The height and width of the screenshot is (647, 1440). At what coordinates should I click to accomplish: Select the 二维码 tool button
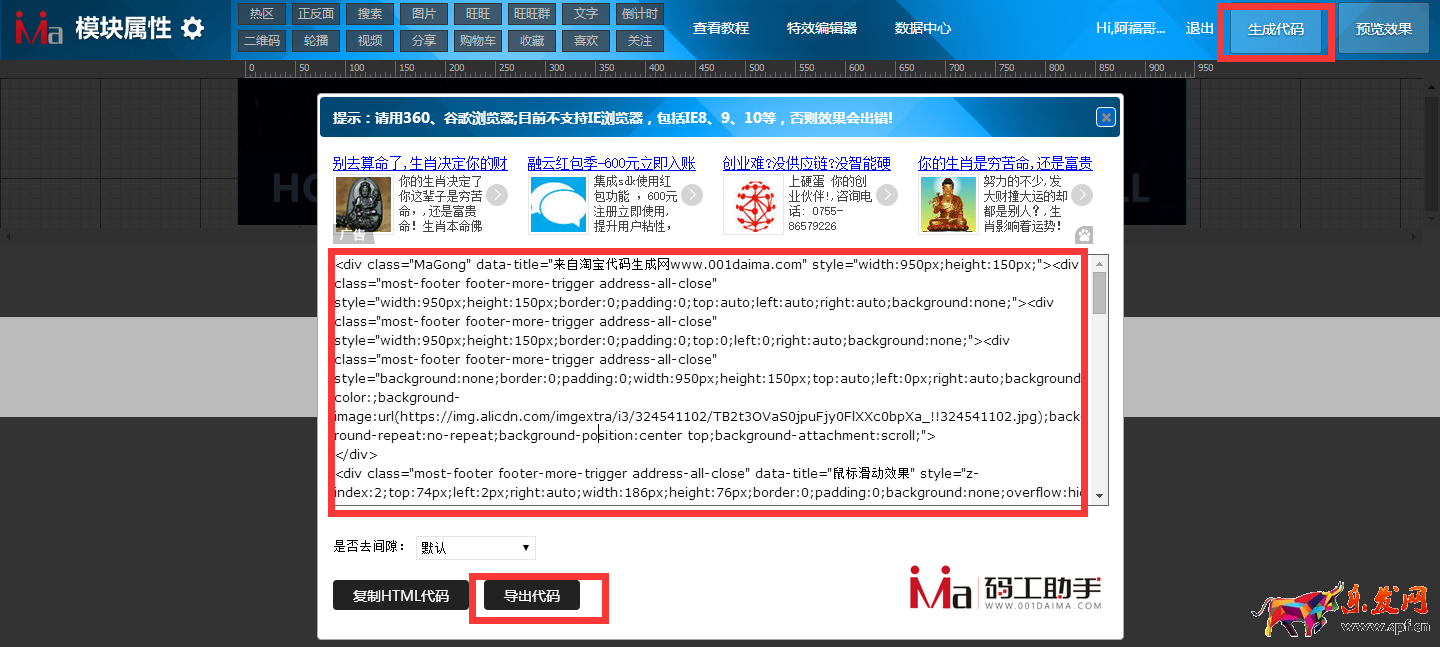[262, 41]
